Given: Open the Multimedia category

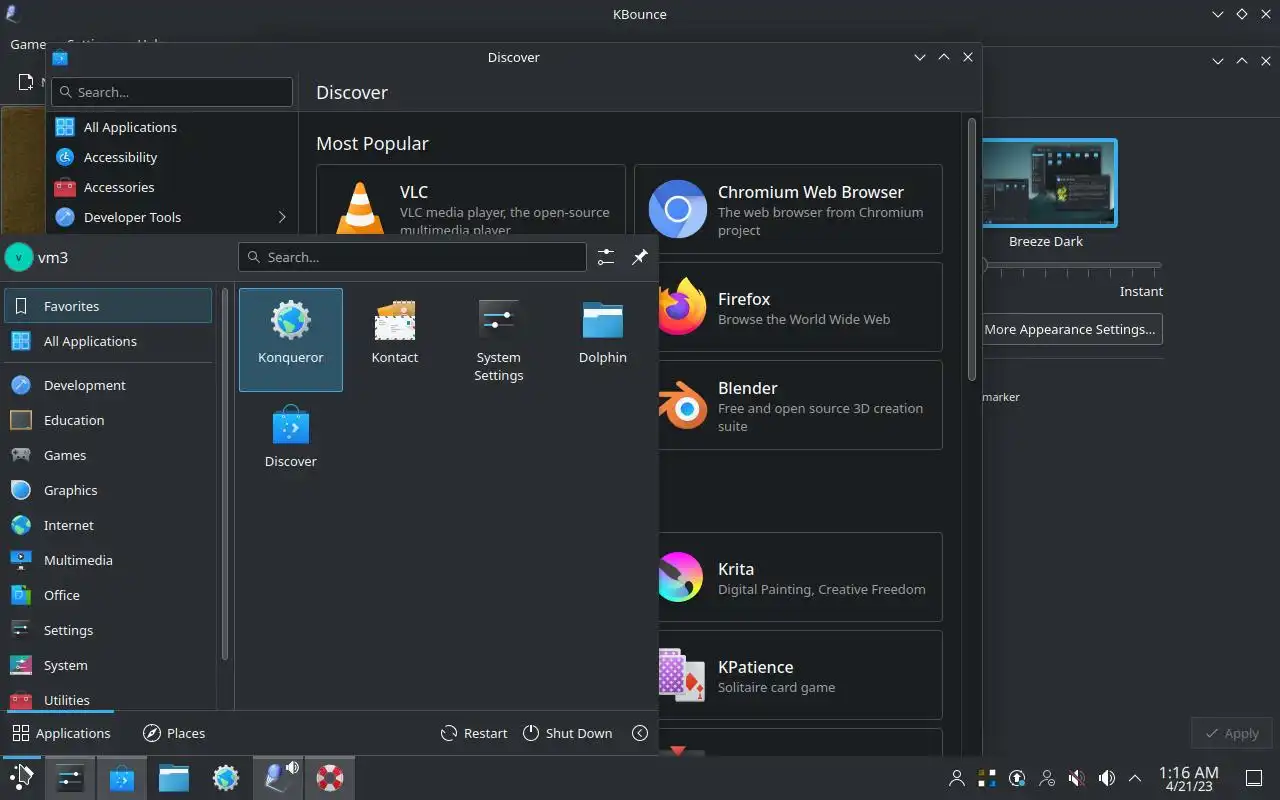Looking at the screenshot, I should tap(108, 560).
